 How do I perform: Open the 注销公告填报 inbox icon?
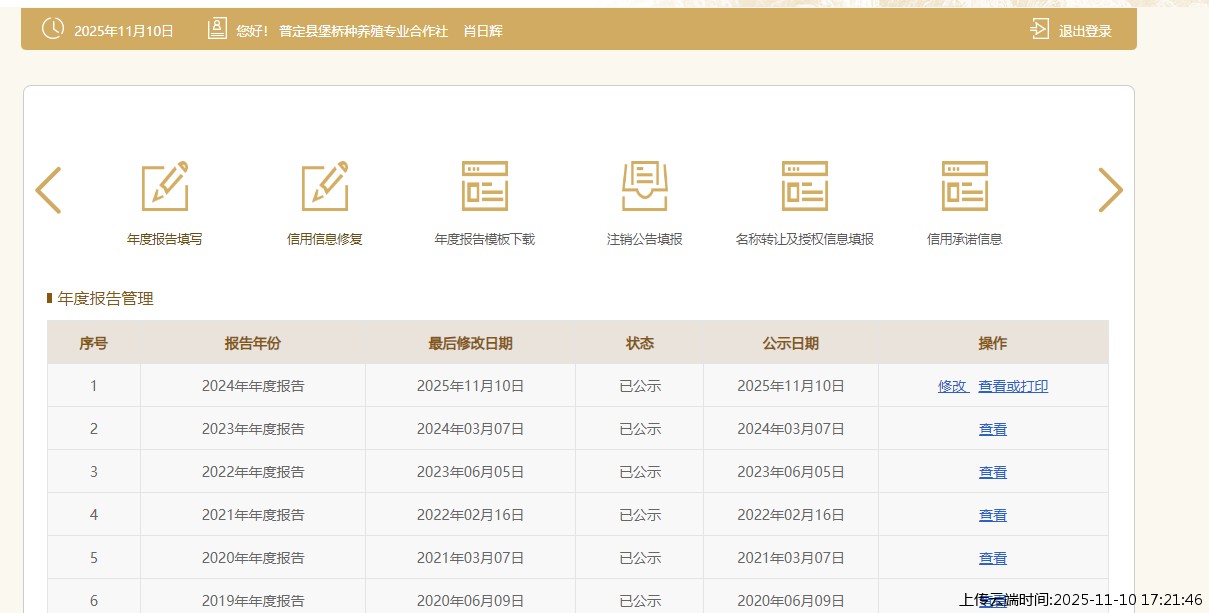click(645, 187)
